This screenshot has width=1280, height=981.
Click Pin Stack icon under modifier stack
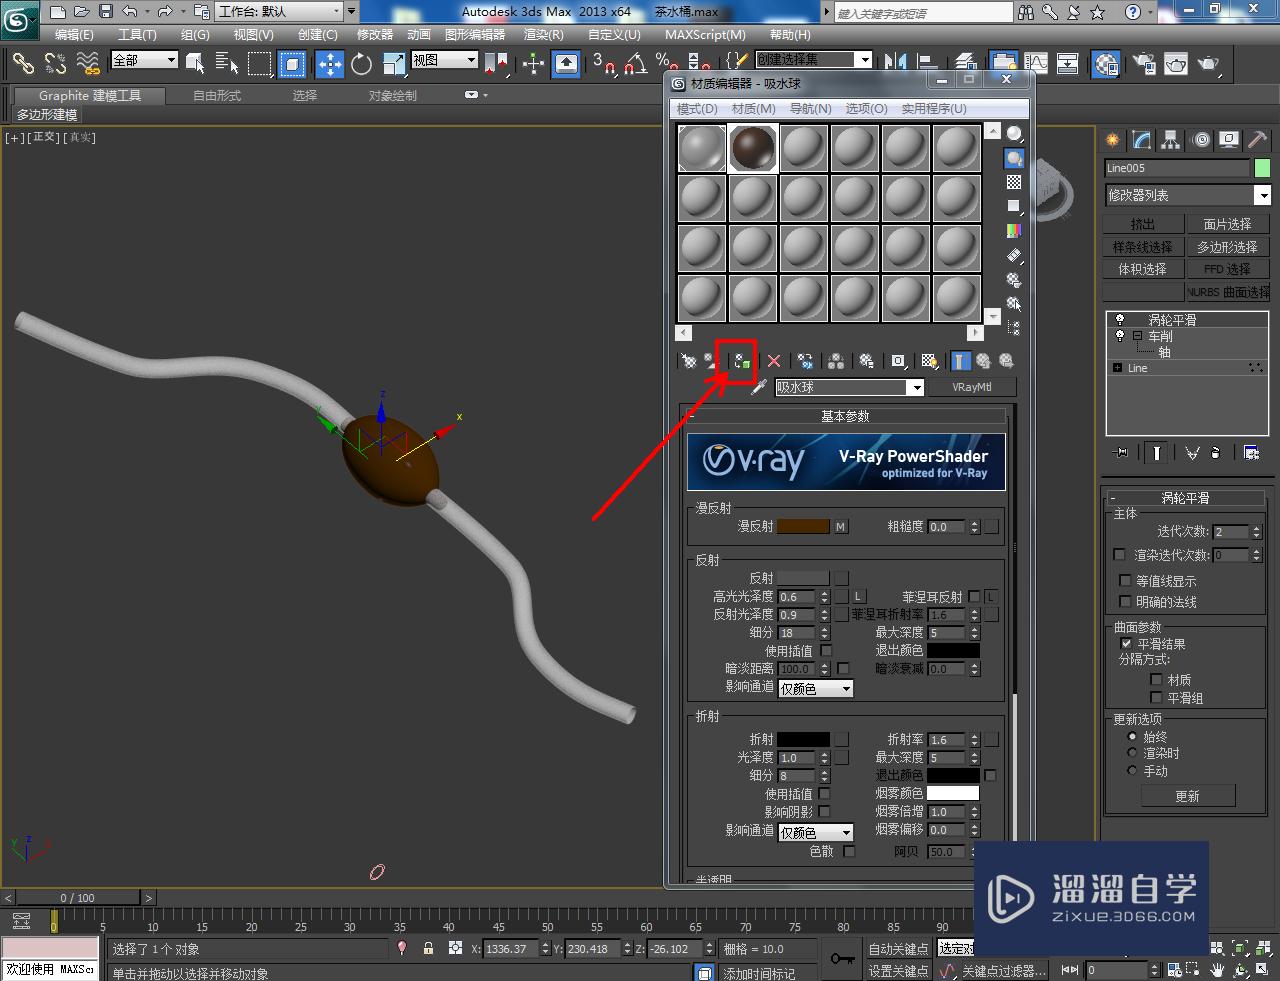[1121, 453]
